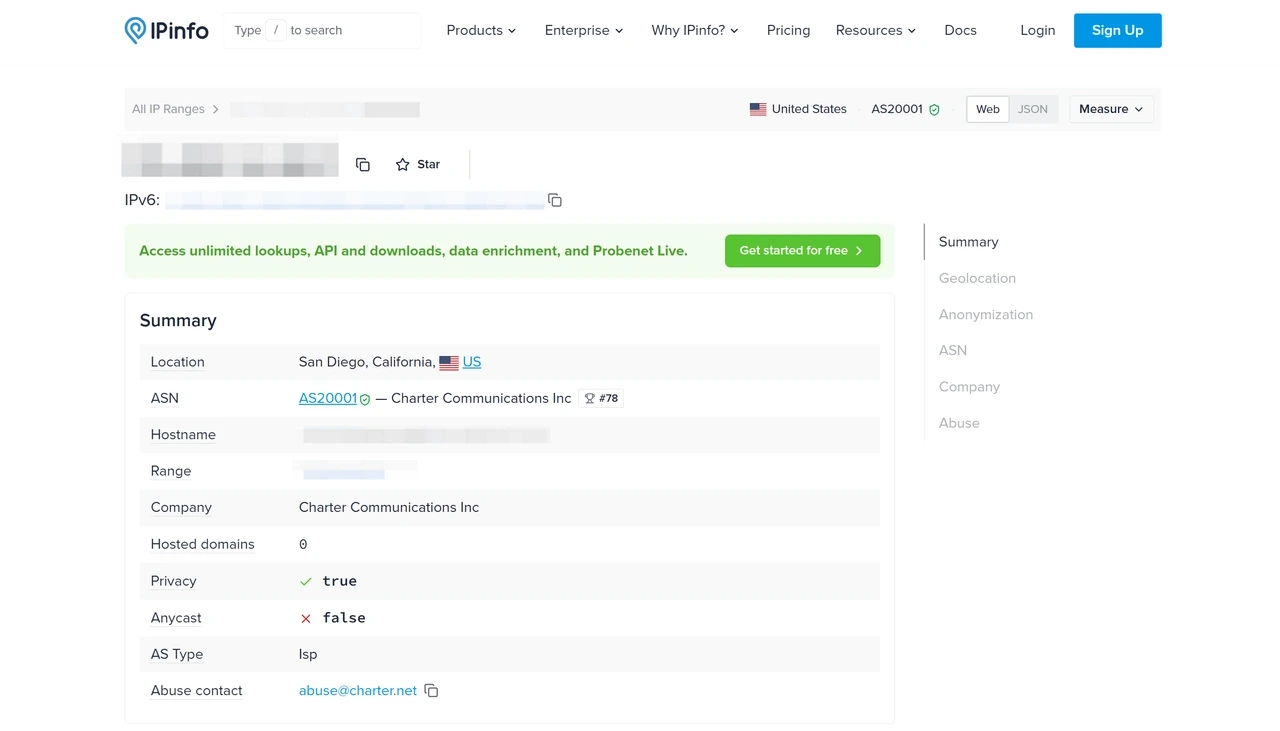Image resolution: width=1280 pixels, height=731 pixels.
Task: Open the Measure dropdown
Action: coord(1111,109)
